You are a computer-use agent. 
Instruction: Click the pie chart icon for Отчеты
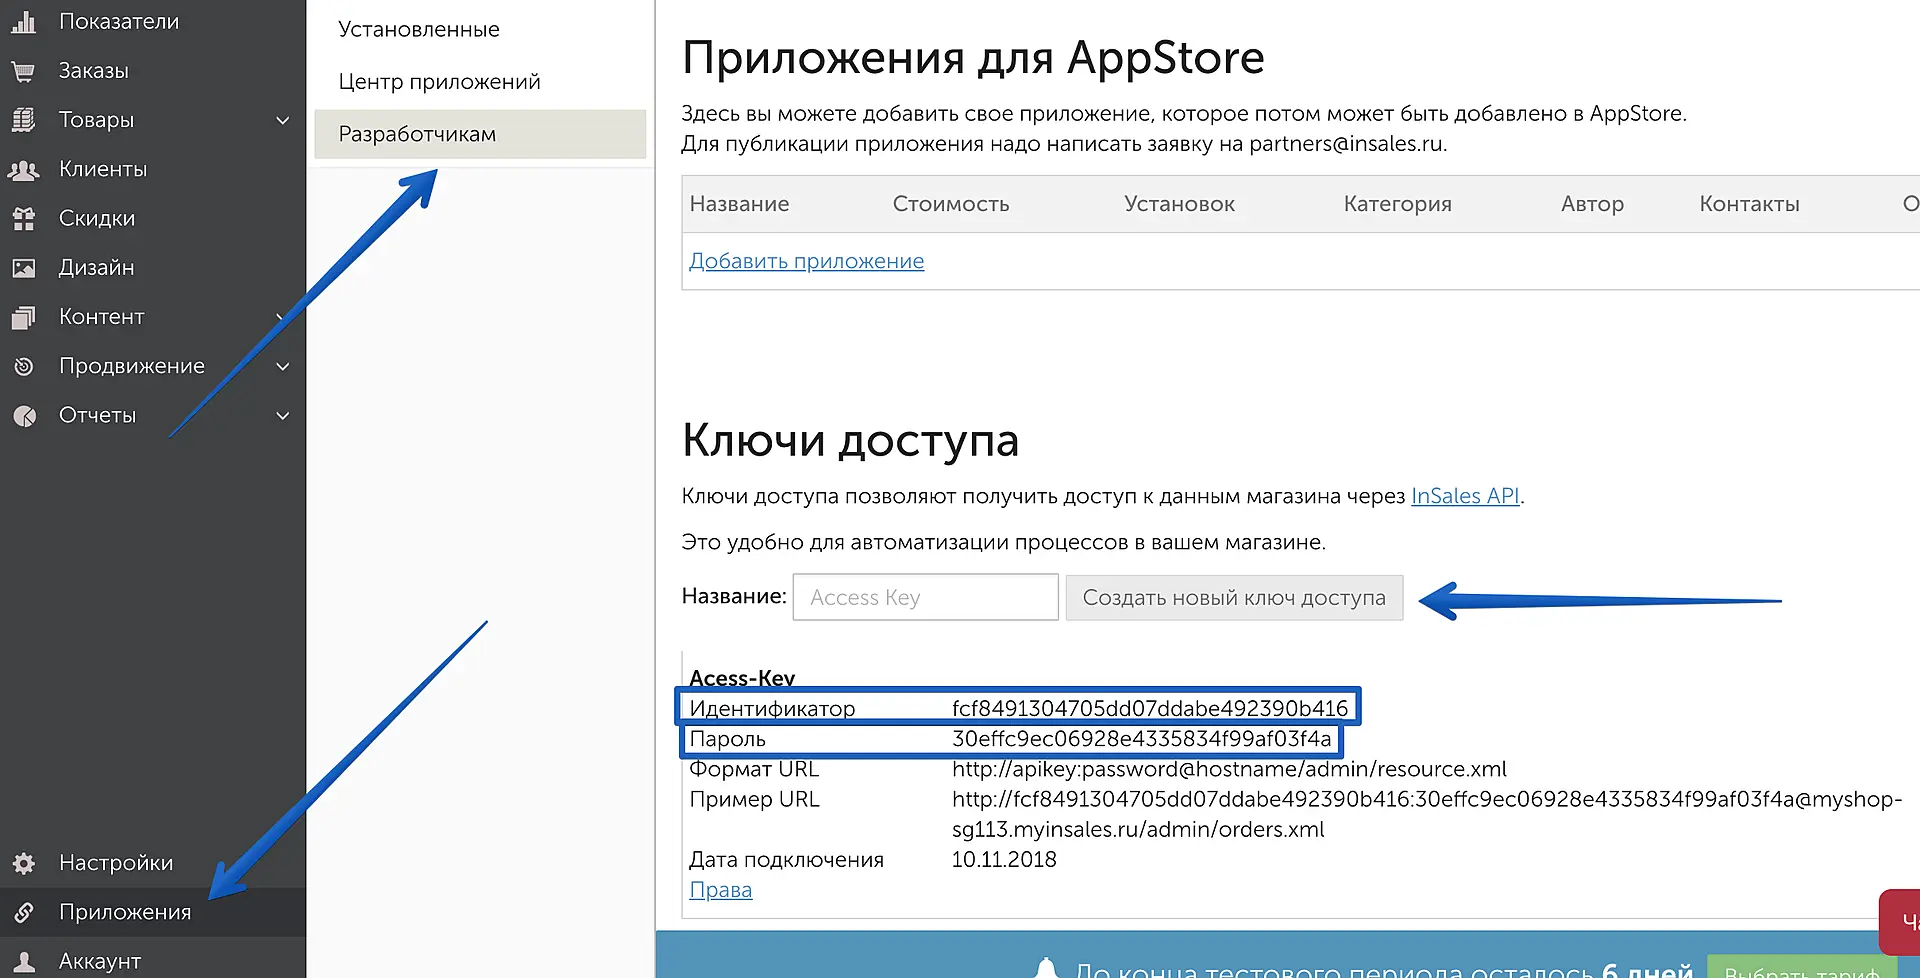click(x=23, y=416)
